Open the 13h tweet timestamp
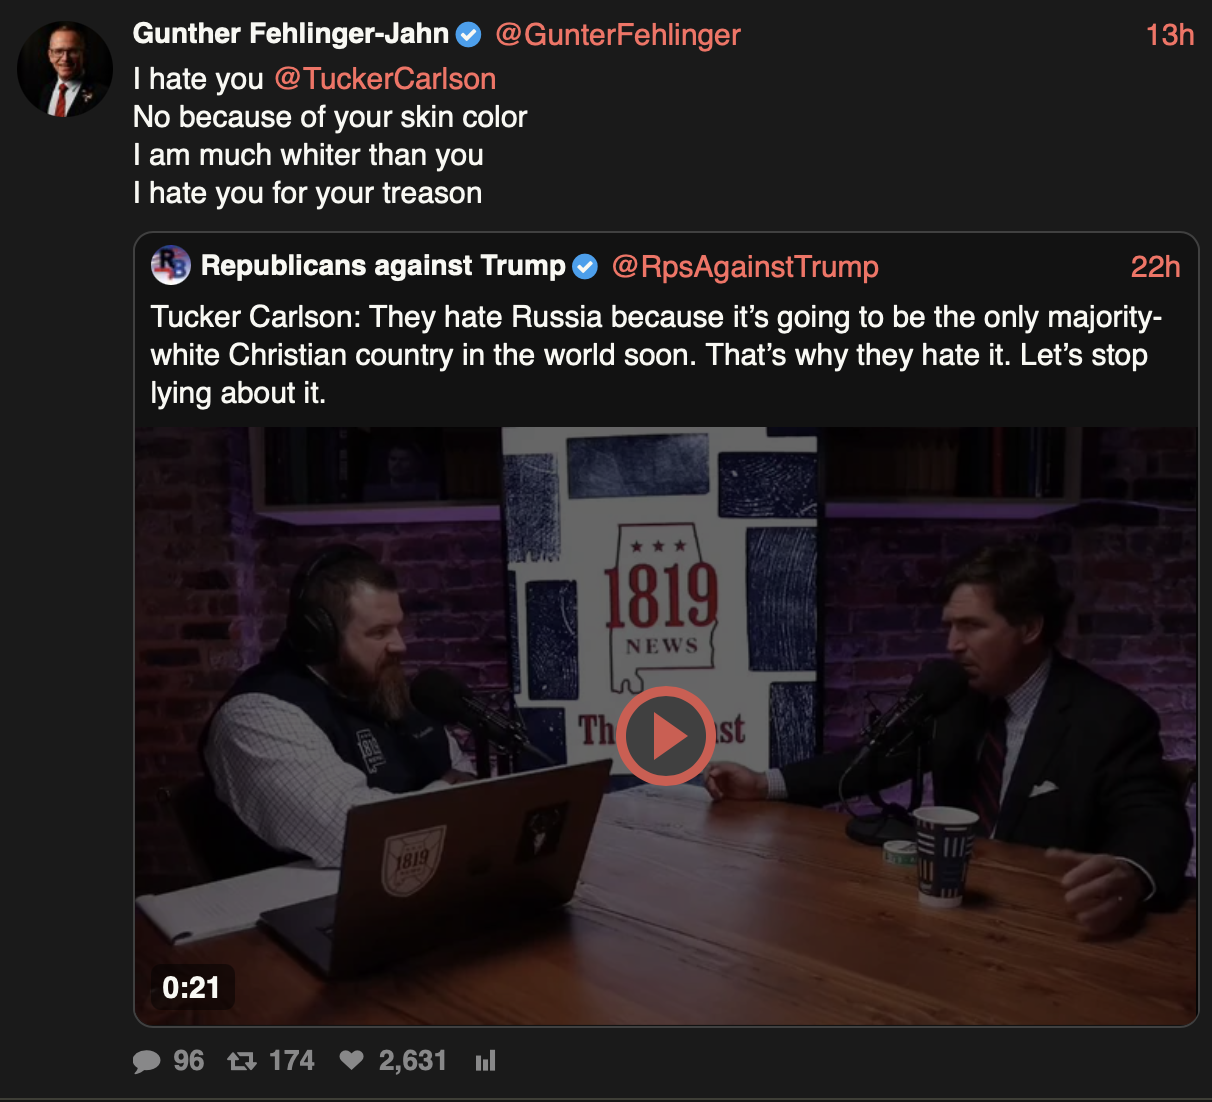The height and width of the screenshot is (1102, 1212). point(1170,35)
